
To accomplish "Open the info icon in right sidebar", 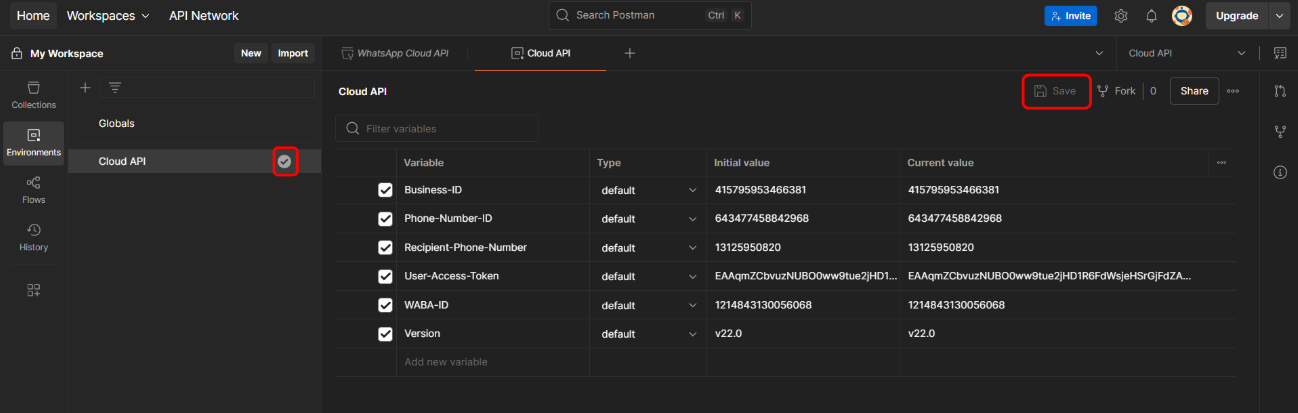I will pos(1279,172).
